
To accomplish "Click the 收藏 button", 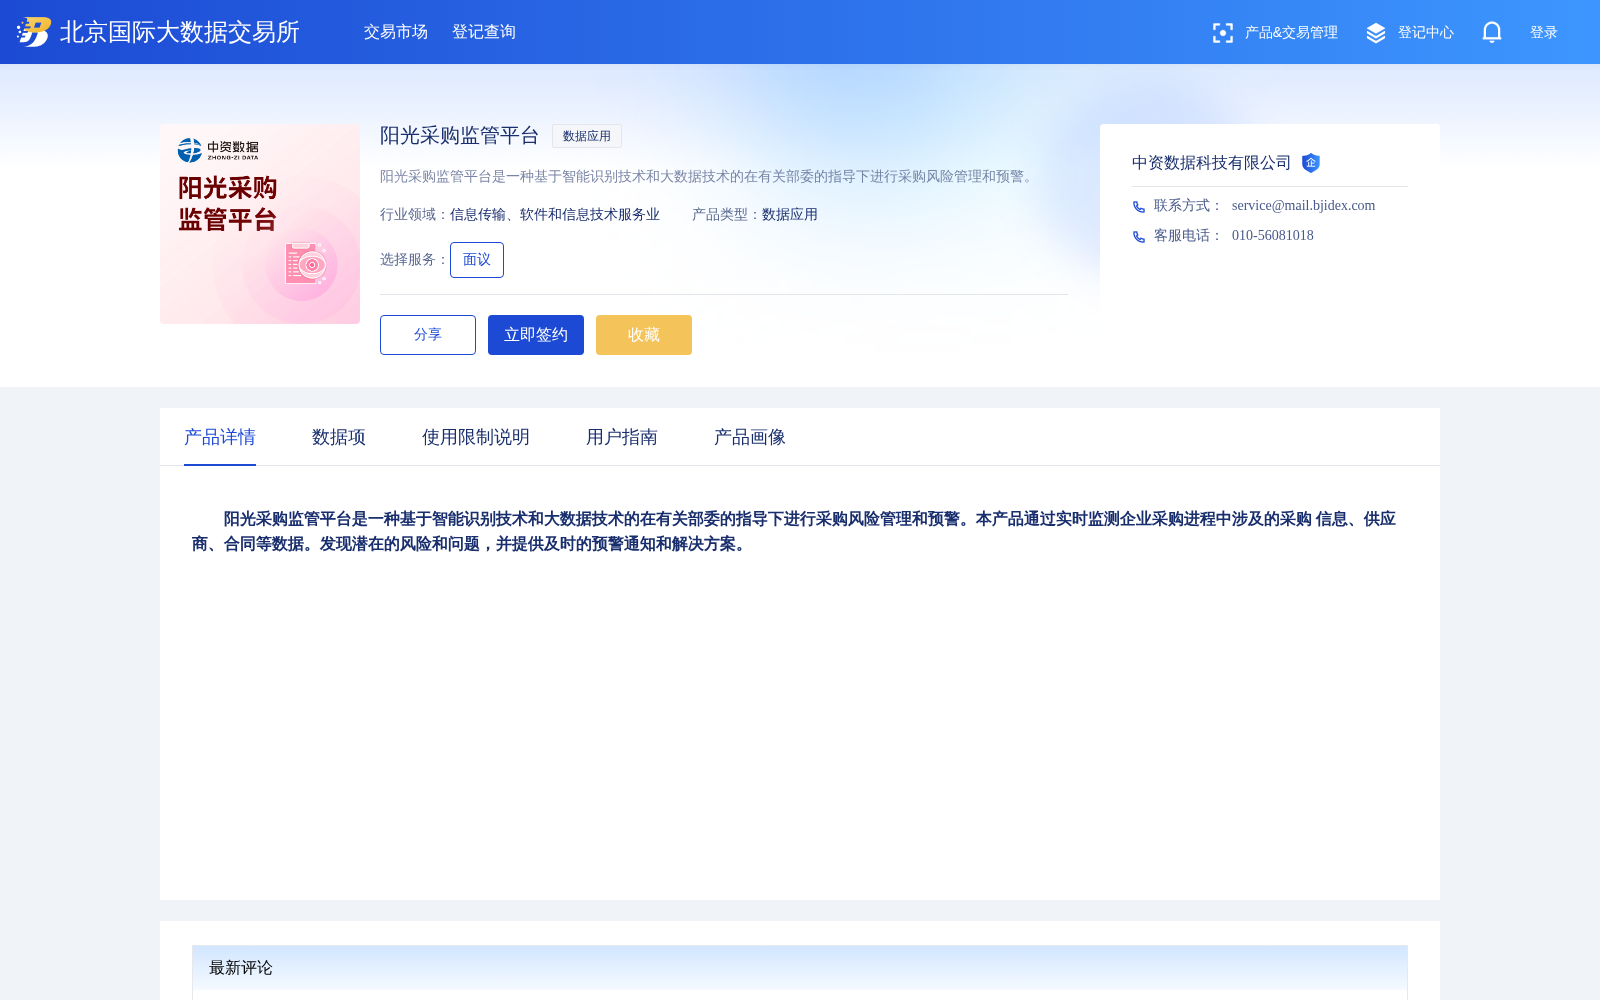I will (x=644, y=335).
